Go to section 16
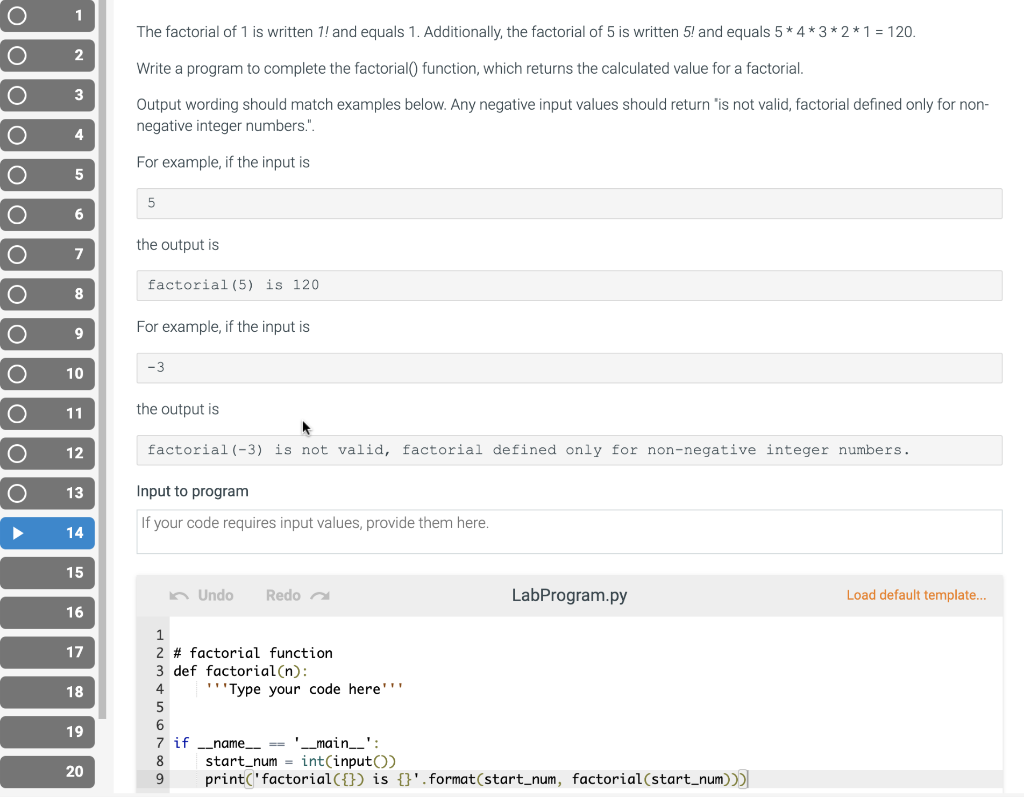 47,613
